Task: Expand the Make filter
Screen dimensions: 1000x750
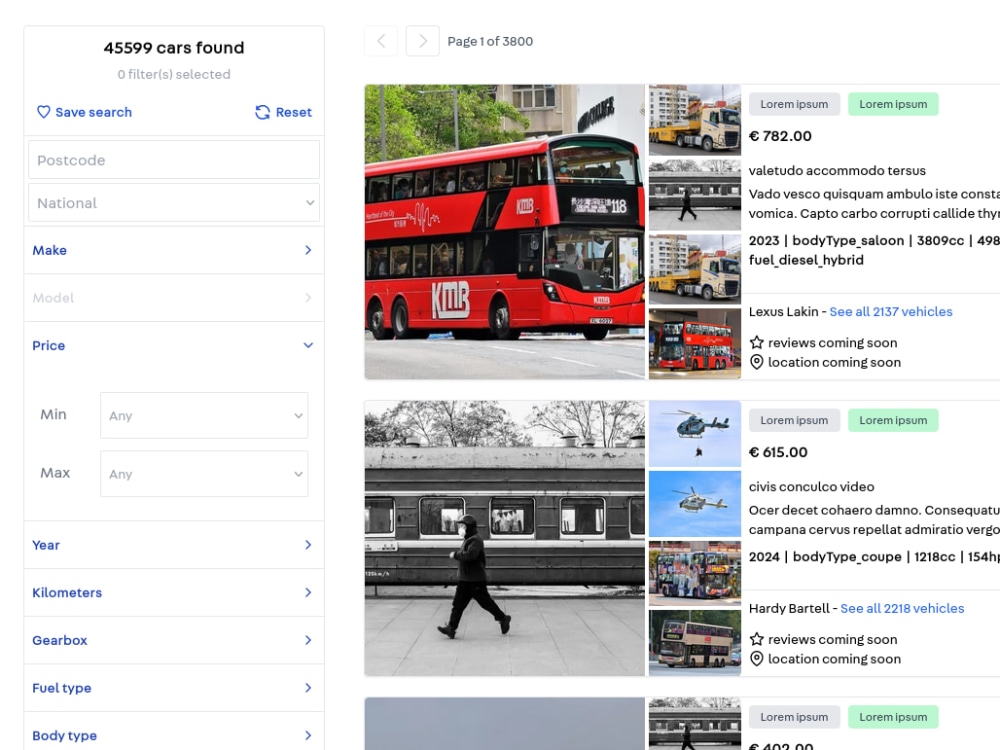Action: [x=173, y=250]
